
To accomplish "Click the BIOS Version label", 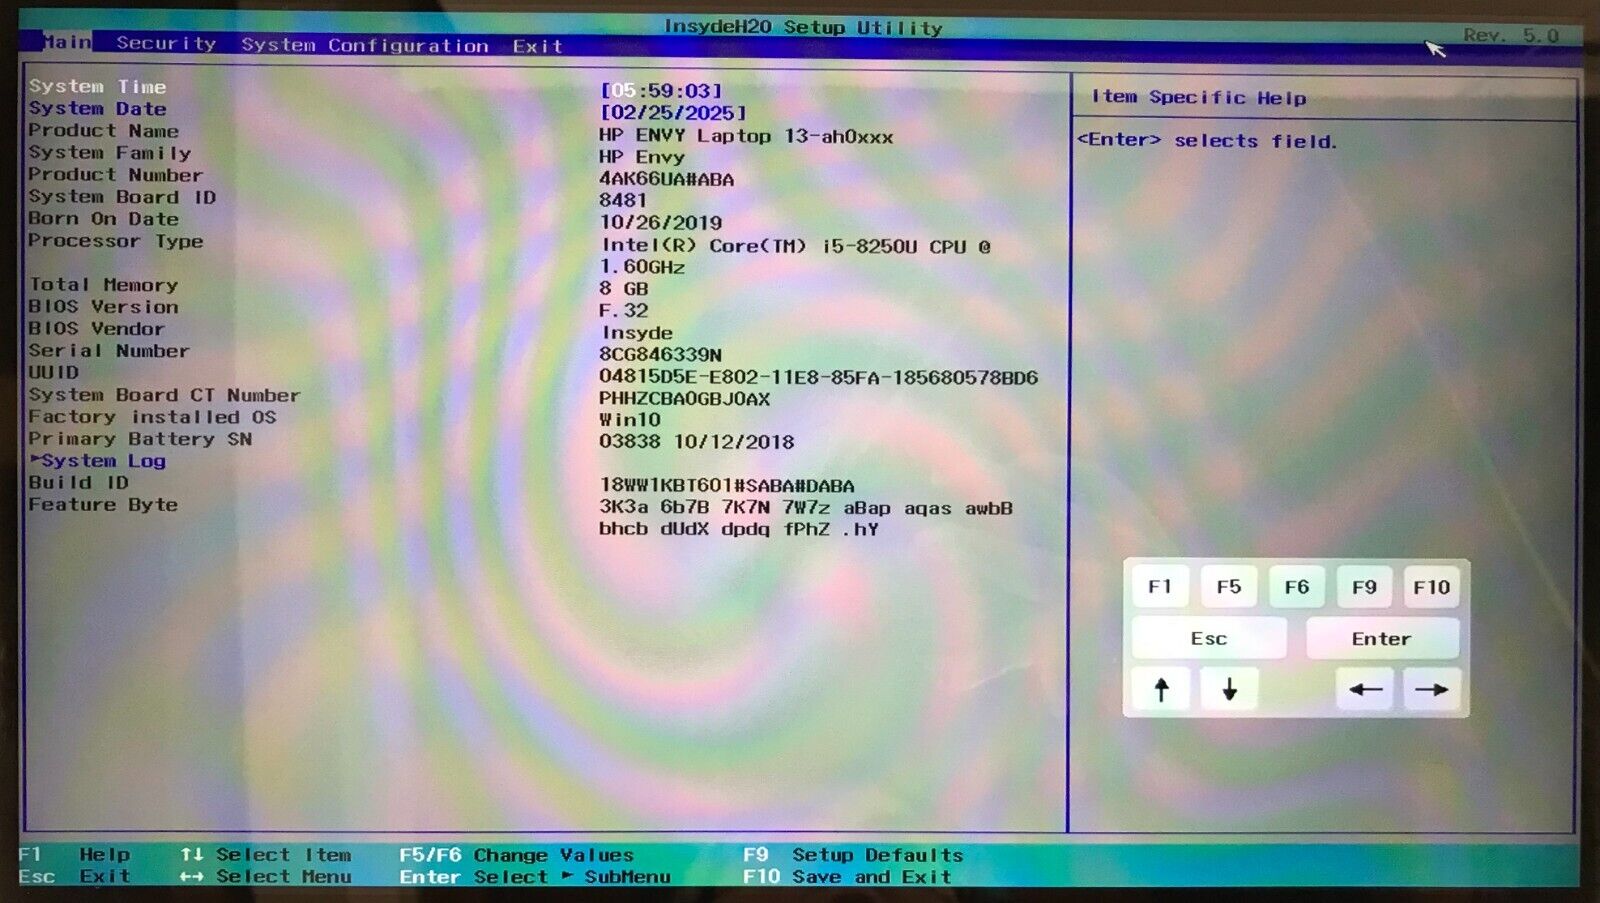I will [103, 307].
